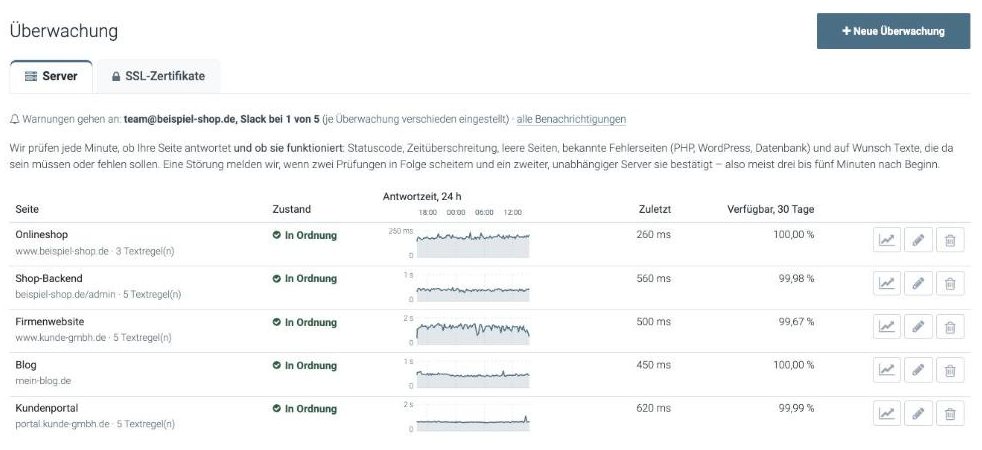Delete the Shop-Backend monitor
The width and height of the screenshot is (982, 450).
click(950, 284)
